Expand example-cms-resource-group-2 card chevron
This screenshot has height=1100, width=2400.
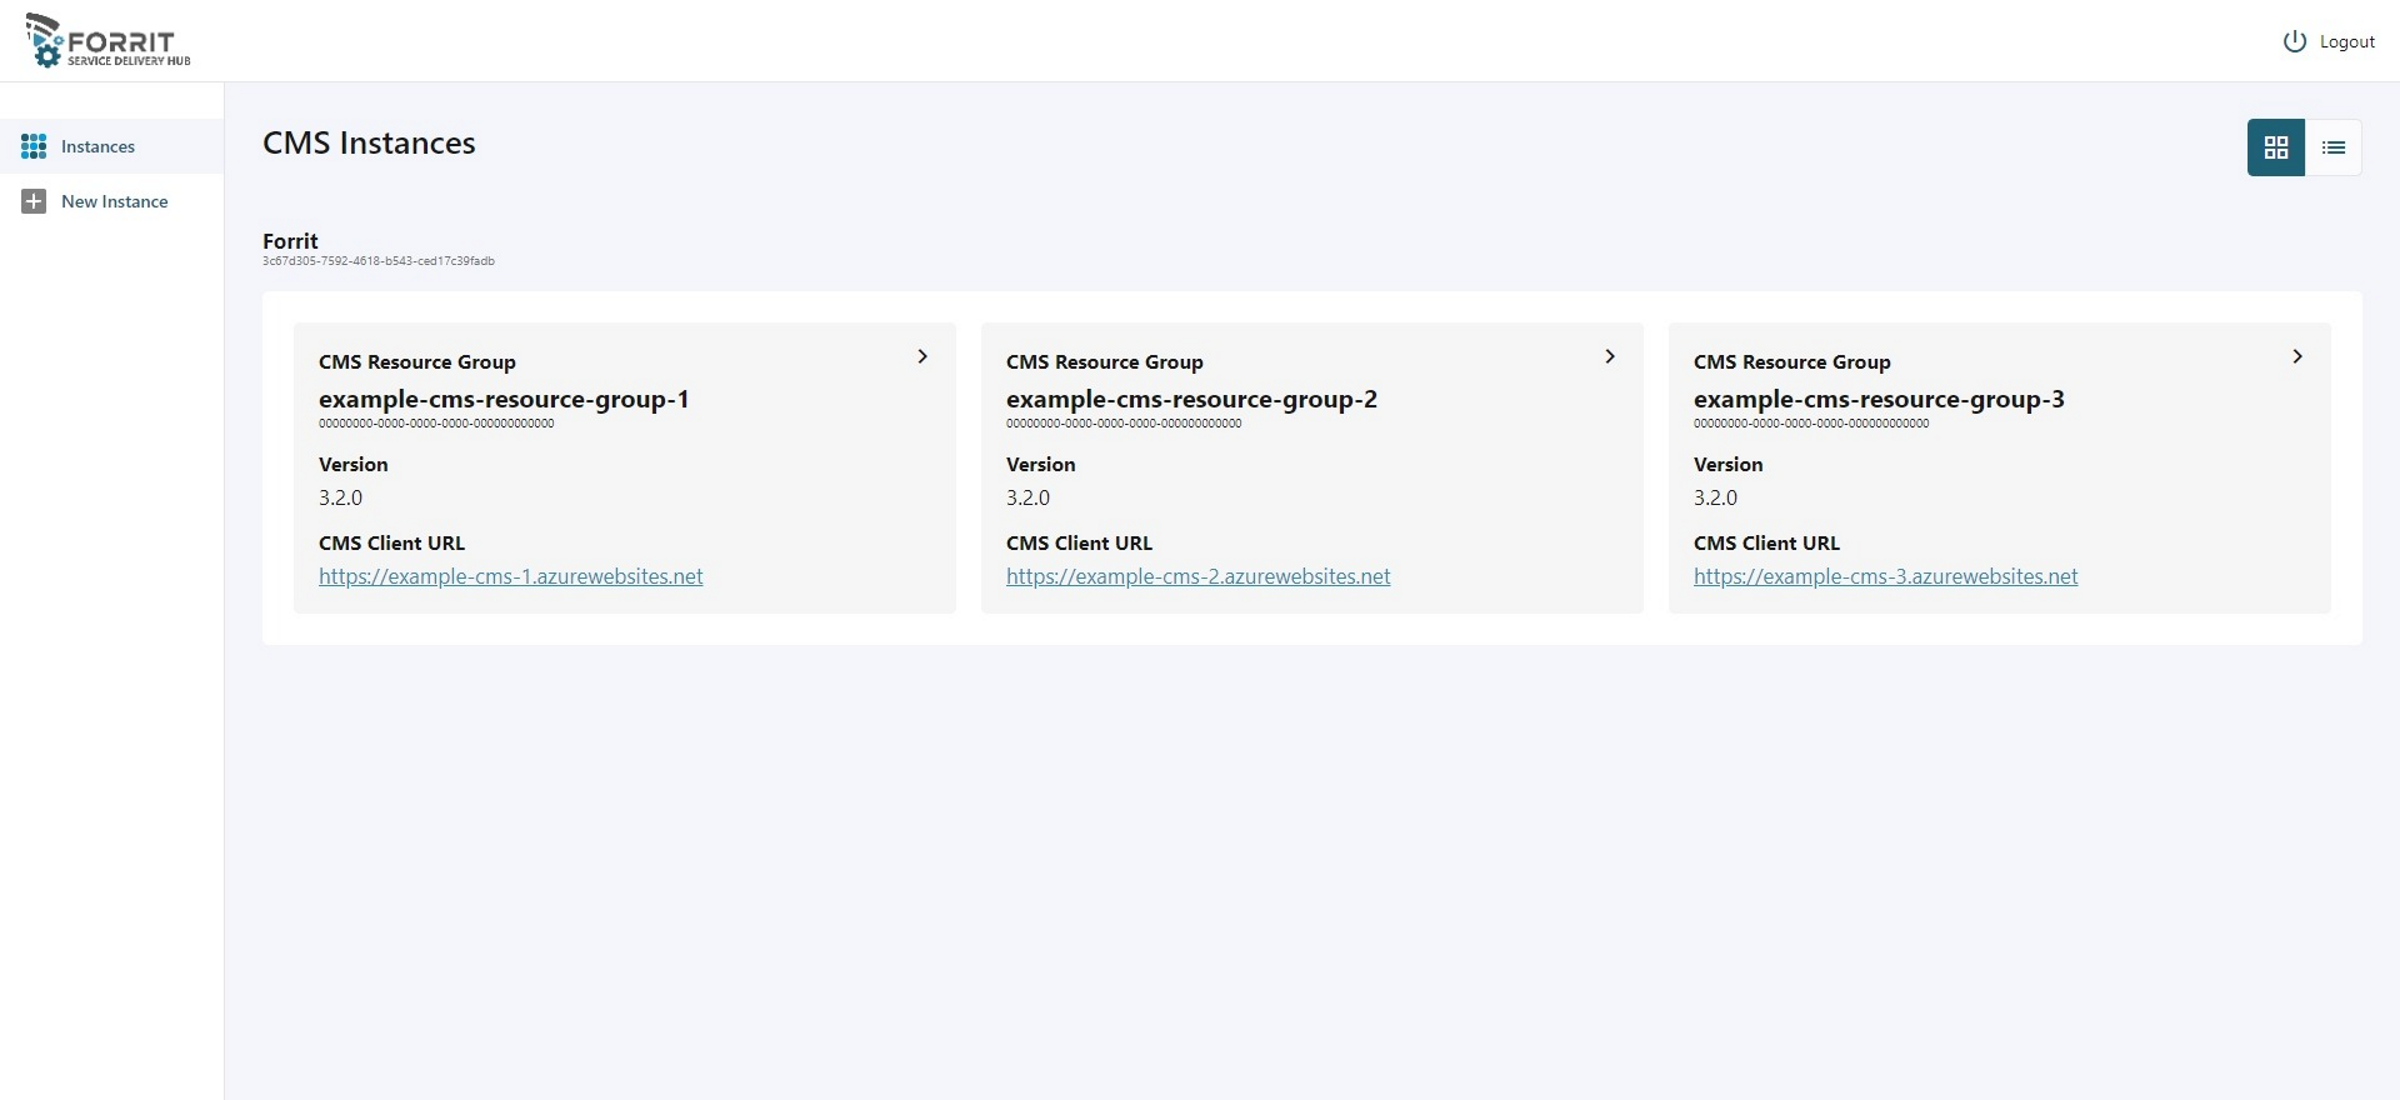[x=1609, y=356]
